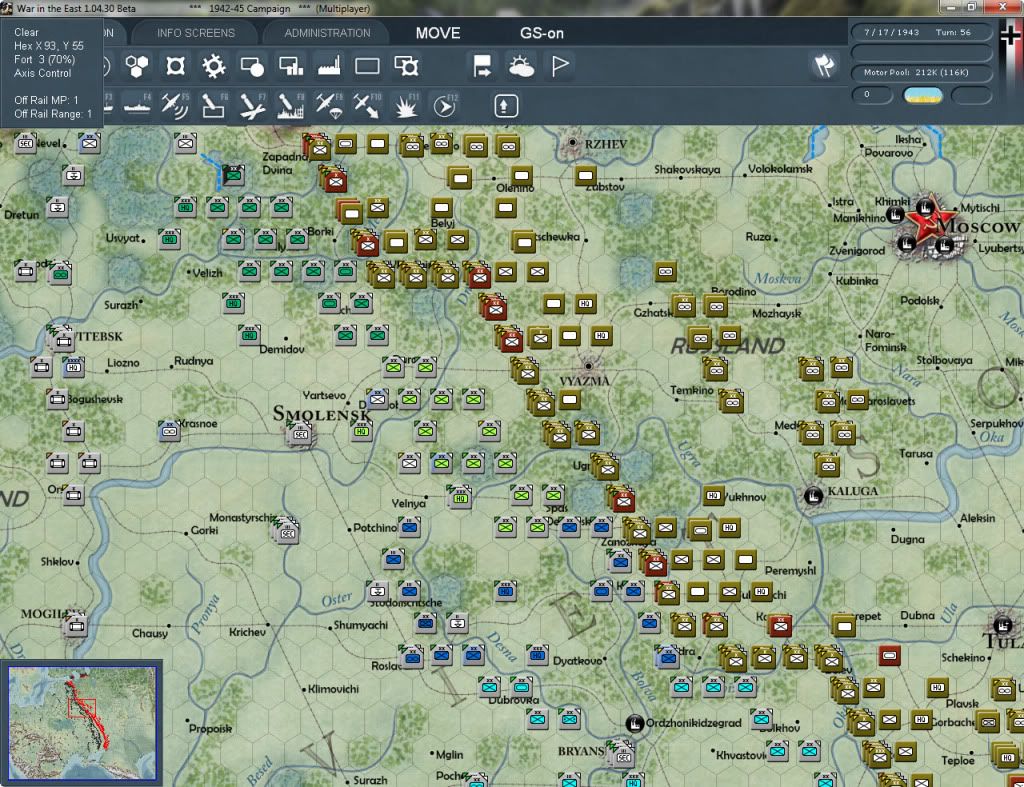Click the Shumyachi town label
1024x787 pixels.
(x=360, y=625)
